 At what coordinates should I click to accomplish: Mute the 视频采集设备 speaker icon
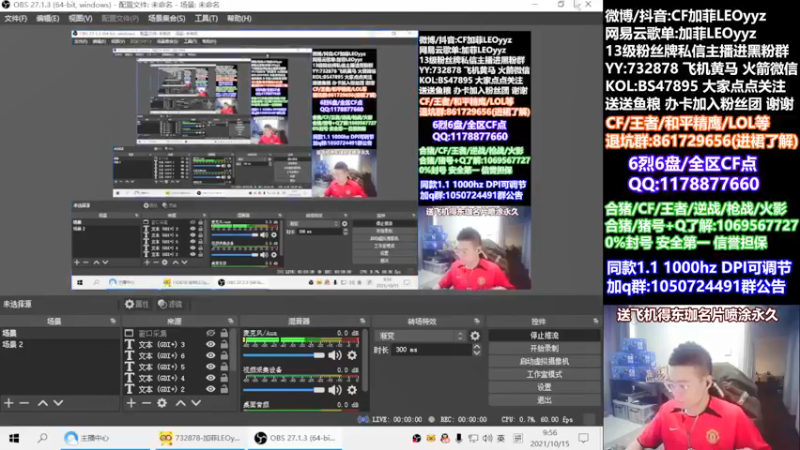click(335, 390)
